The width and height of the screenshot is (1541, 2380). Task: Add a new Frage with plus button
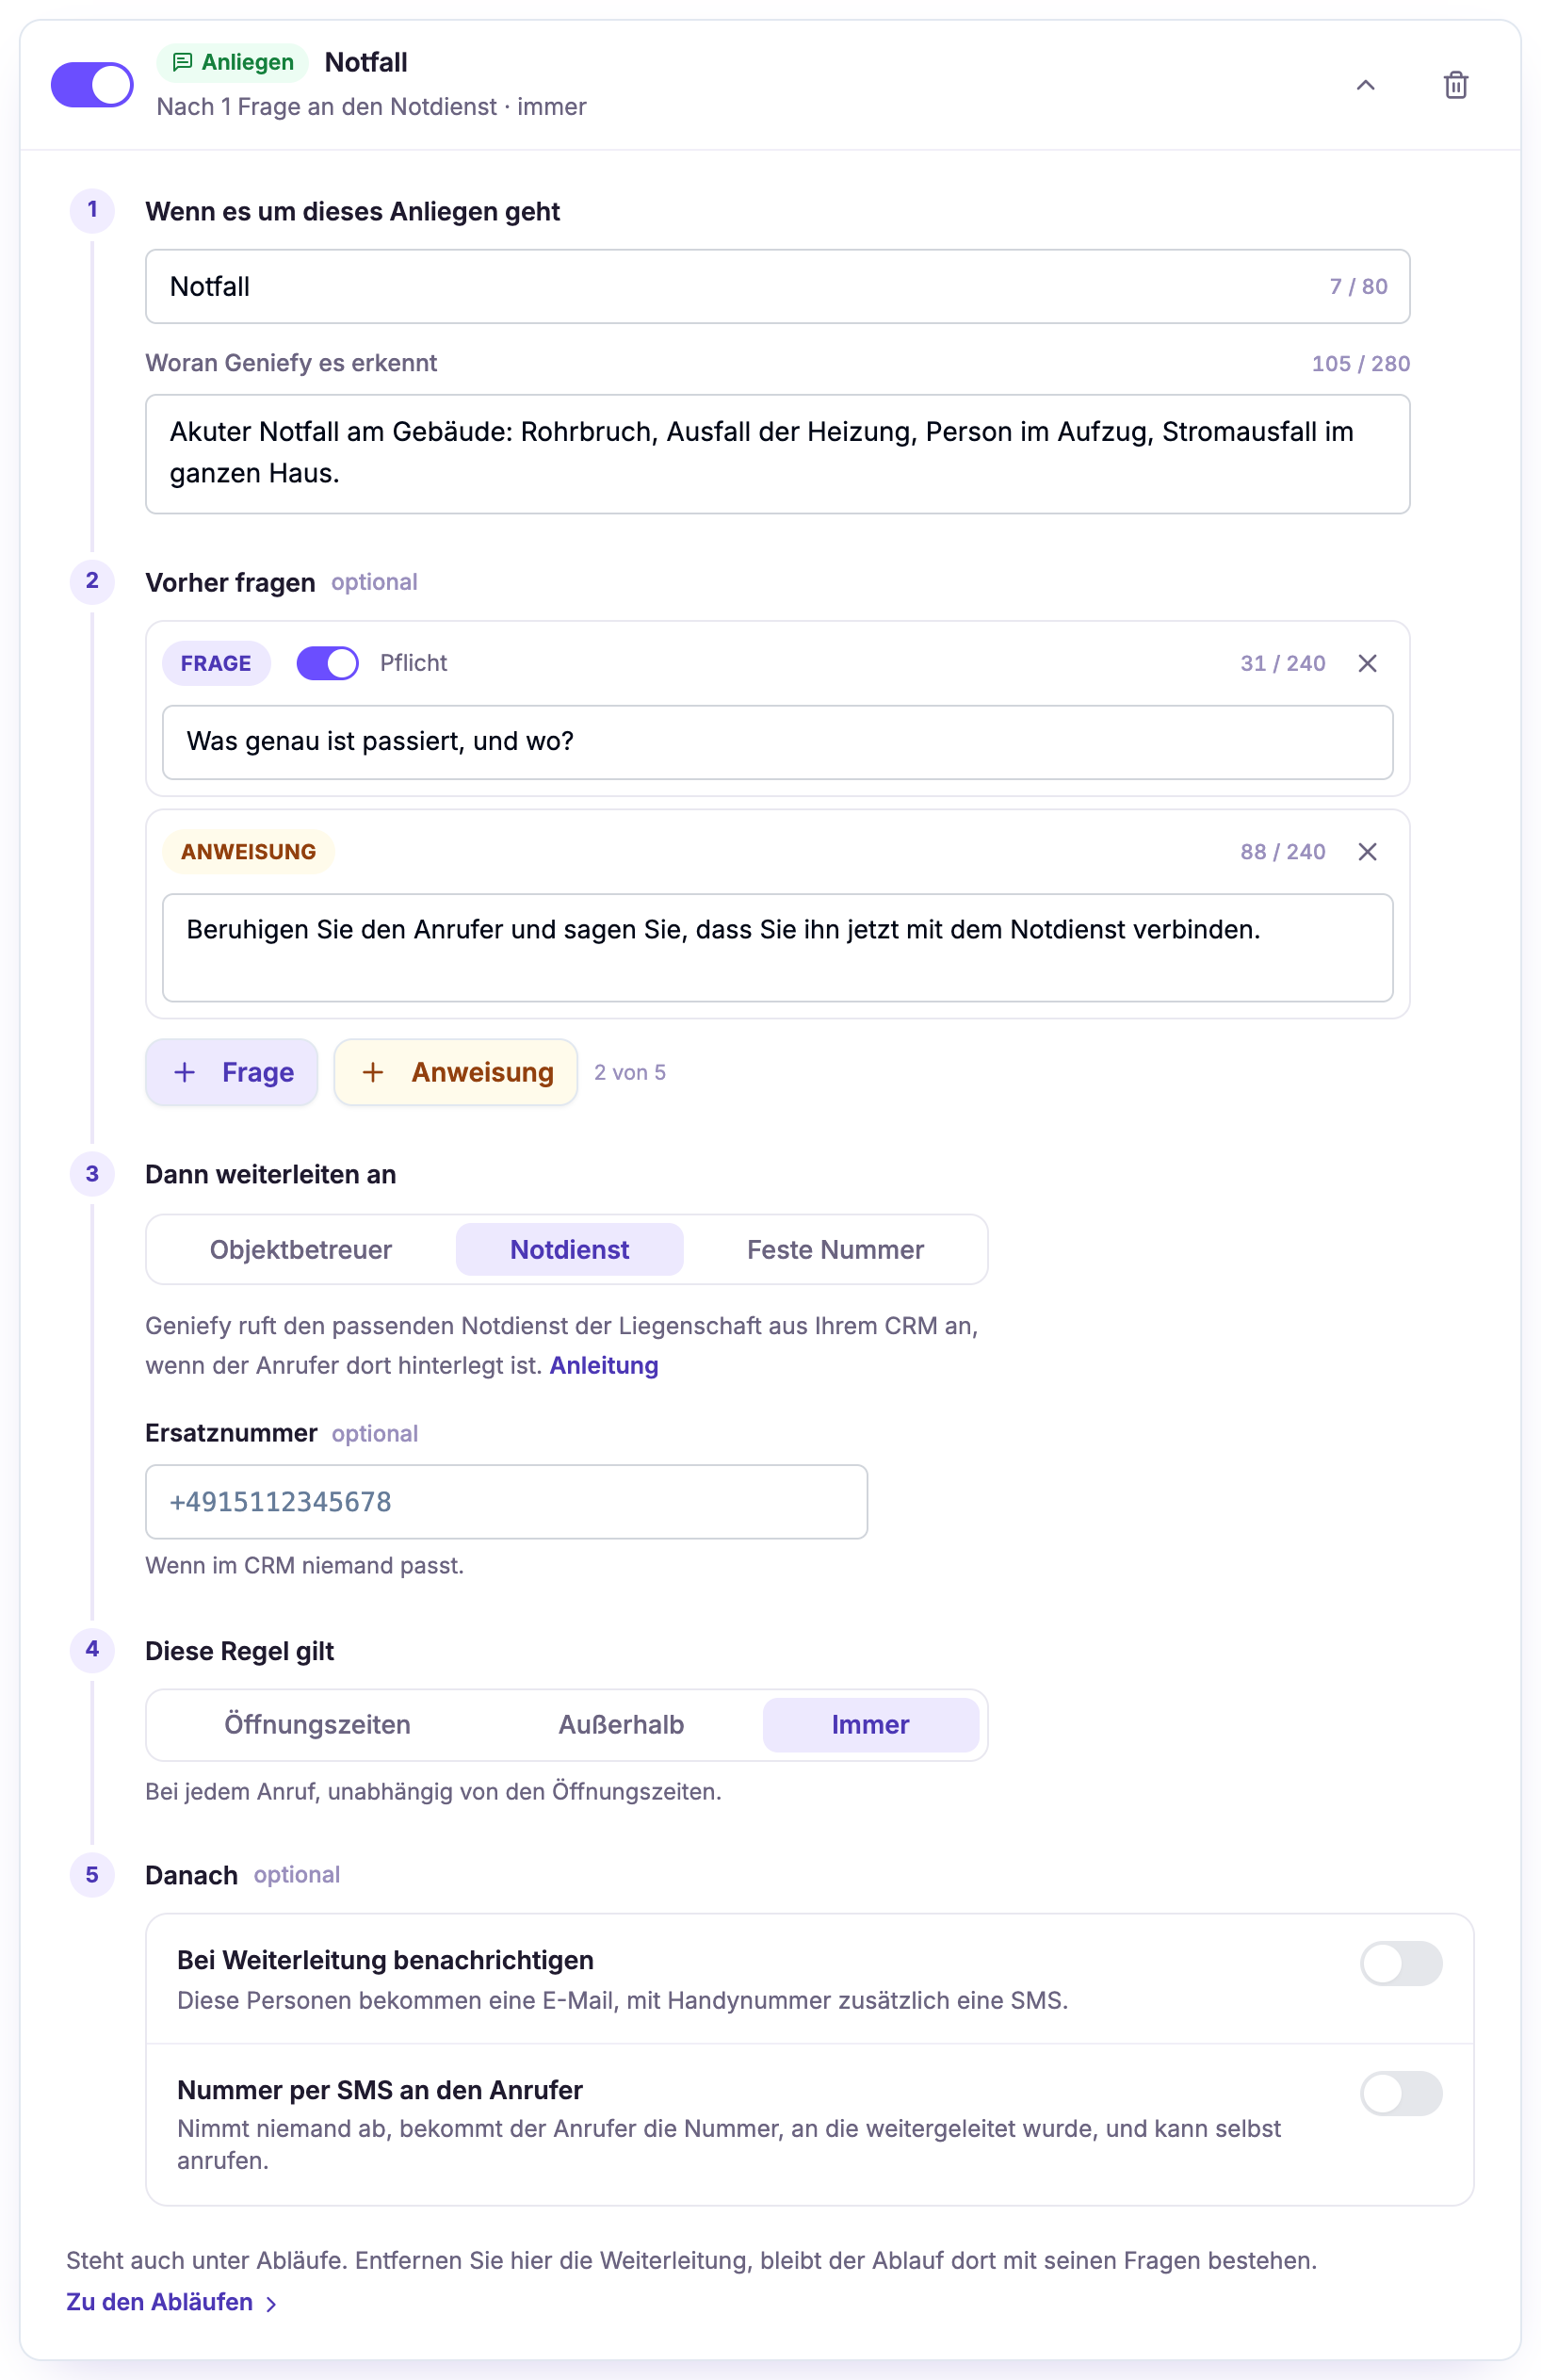coord(232,1072)
